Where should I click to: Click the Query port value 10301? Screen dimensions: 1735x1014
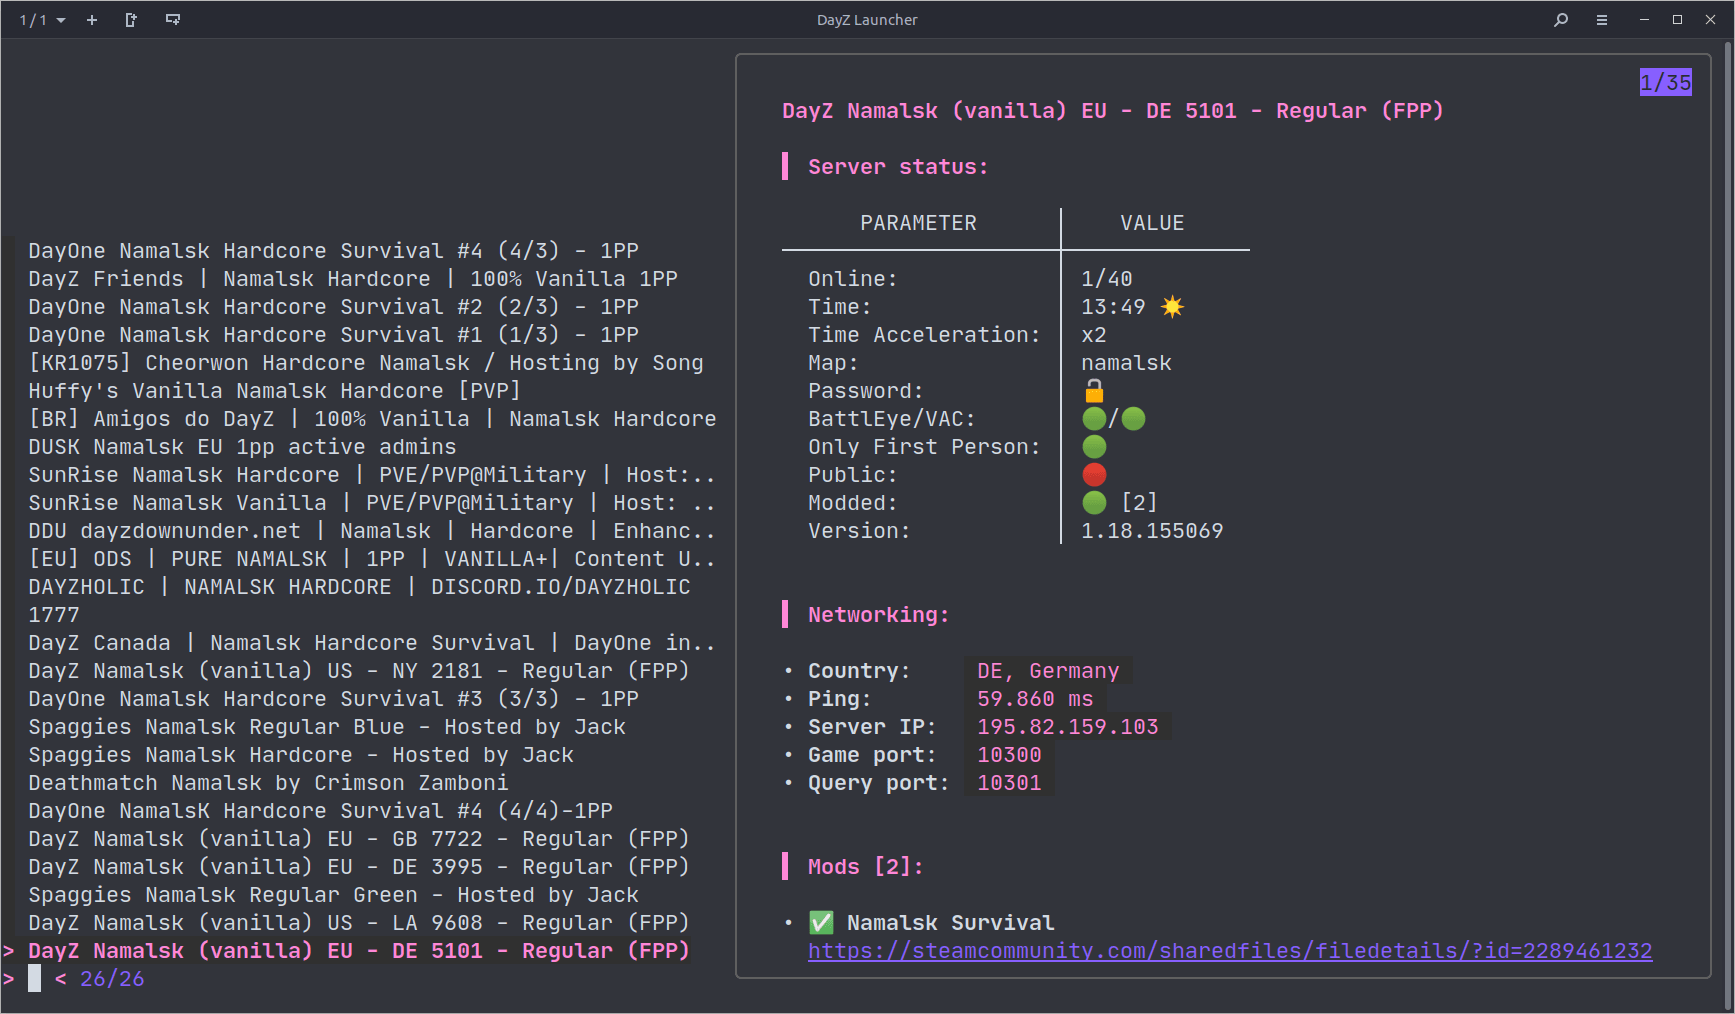tap(1009, 783)
